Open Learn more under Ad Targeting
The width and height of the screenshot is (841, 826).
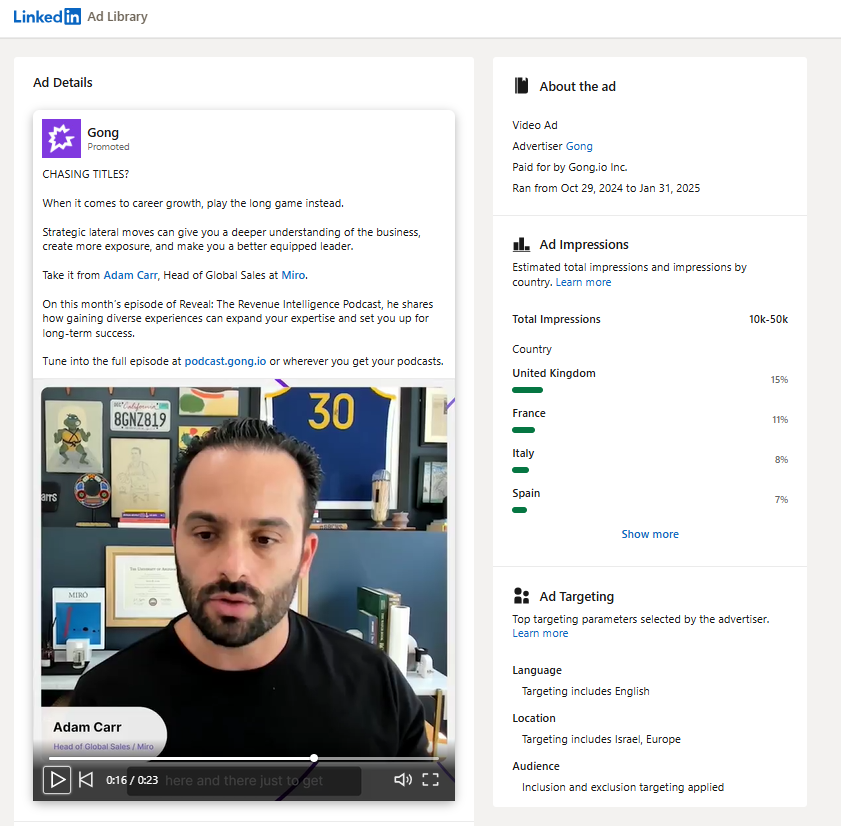click(x=540, y=633)
